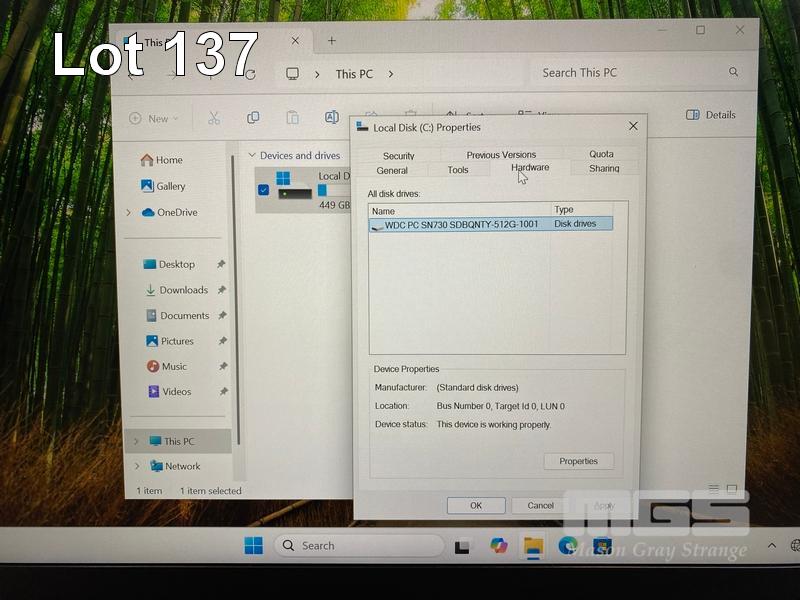Click the Copy toolbar icon
This screenshot has width=800, height=600.
253,118
